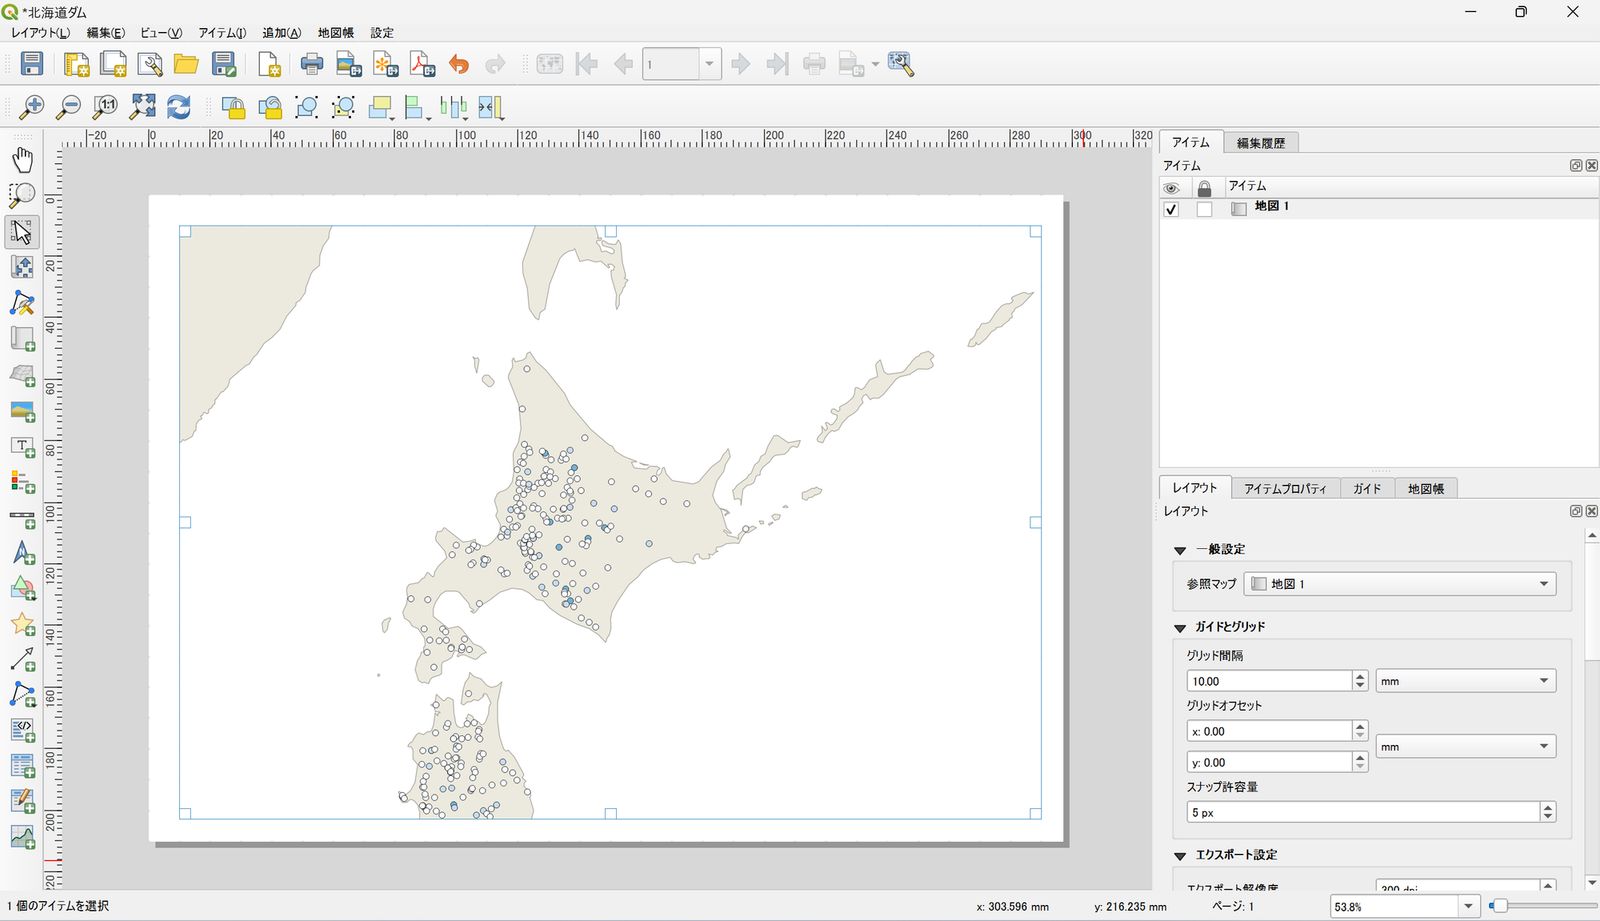Select the 地図 1 item in list

[1272, 206]
